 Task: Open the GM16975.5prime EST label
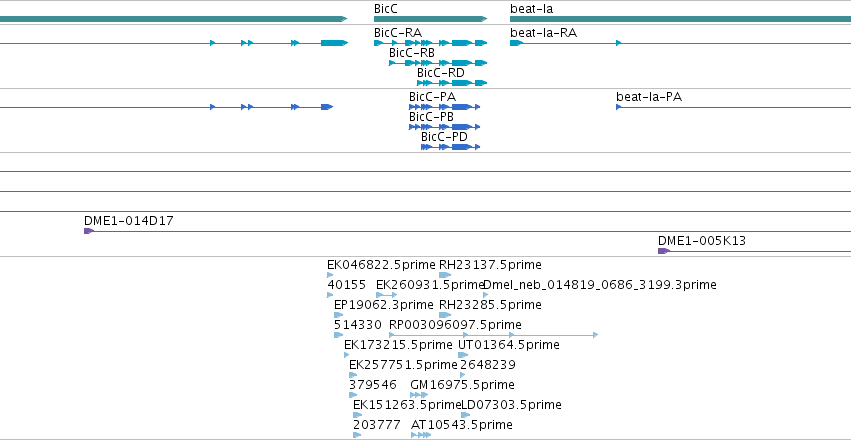[x=462, y=385]
